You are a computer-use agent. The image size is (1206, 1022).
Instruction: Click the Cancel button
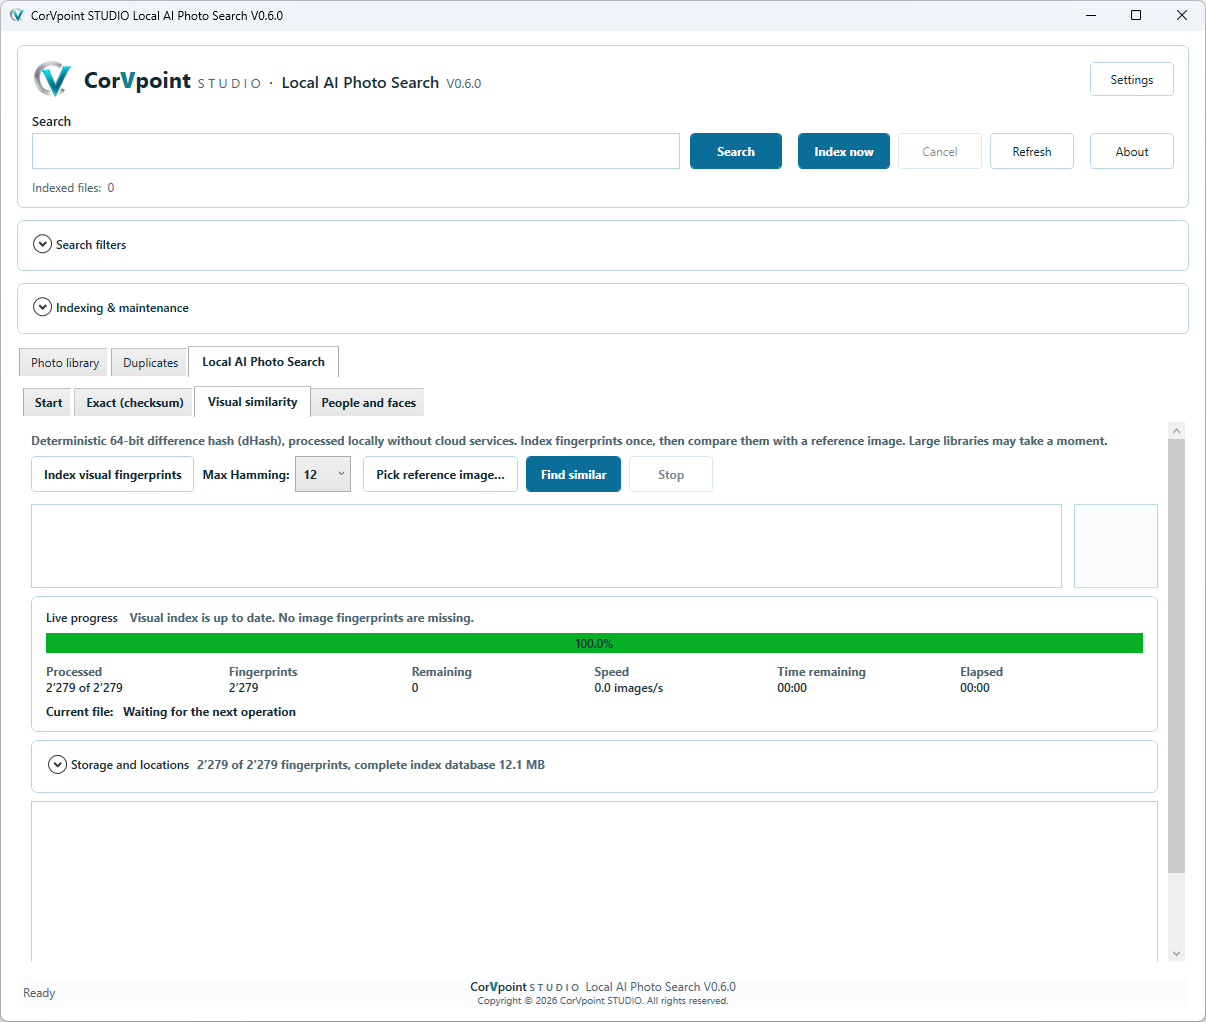pos(940,151)
